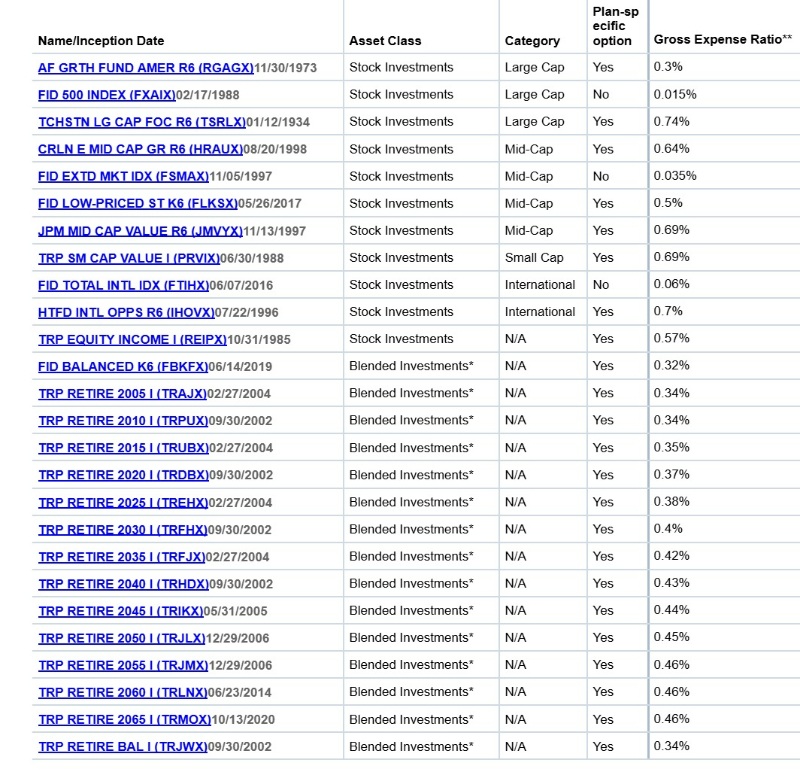
Task: View TRP RETIRE 2045 I (TRIKX) details
Action: point(121,611)
